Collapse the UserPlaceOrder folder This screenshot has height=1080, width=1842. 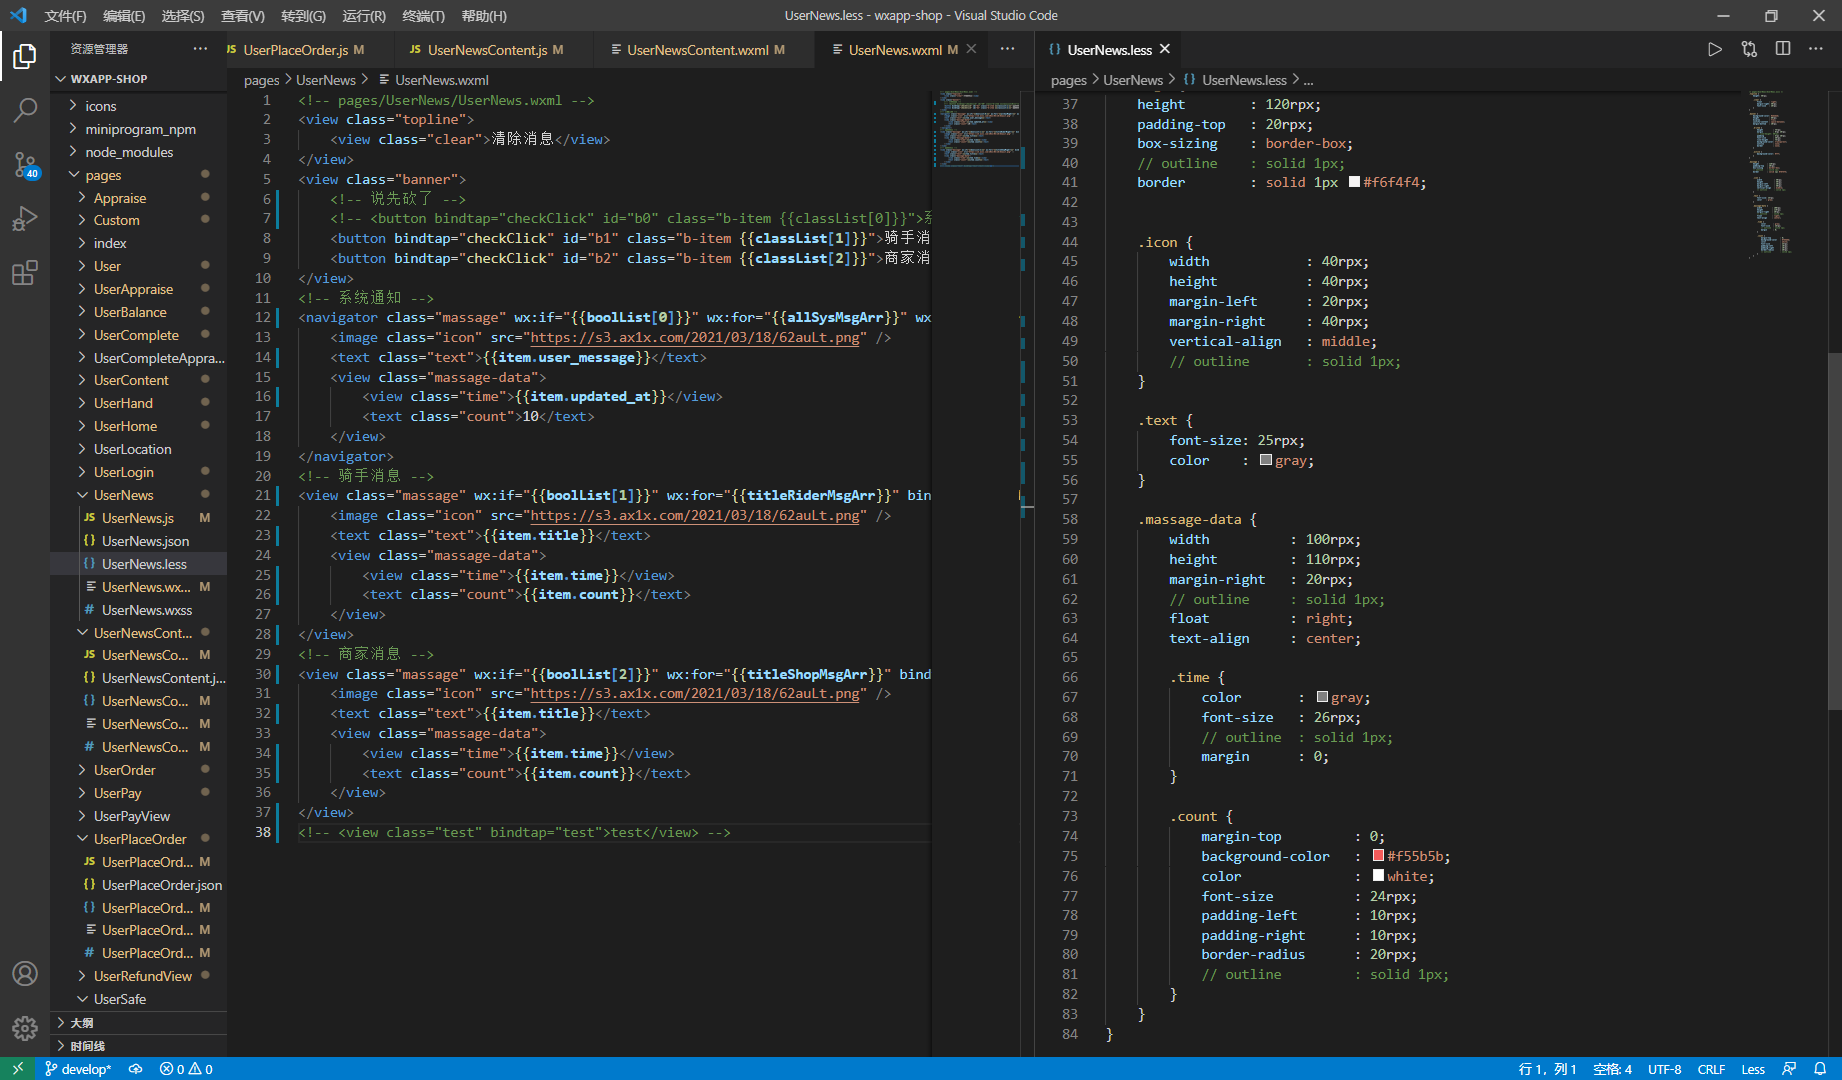pyautogui.click(x=139, y=839)
